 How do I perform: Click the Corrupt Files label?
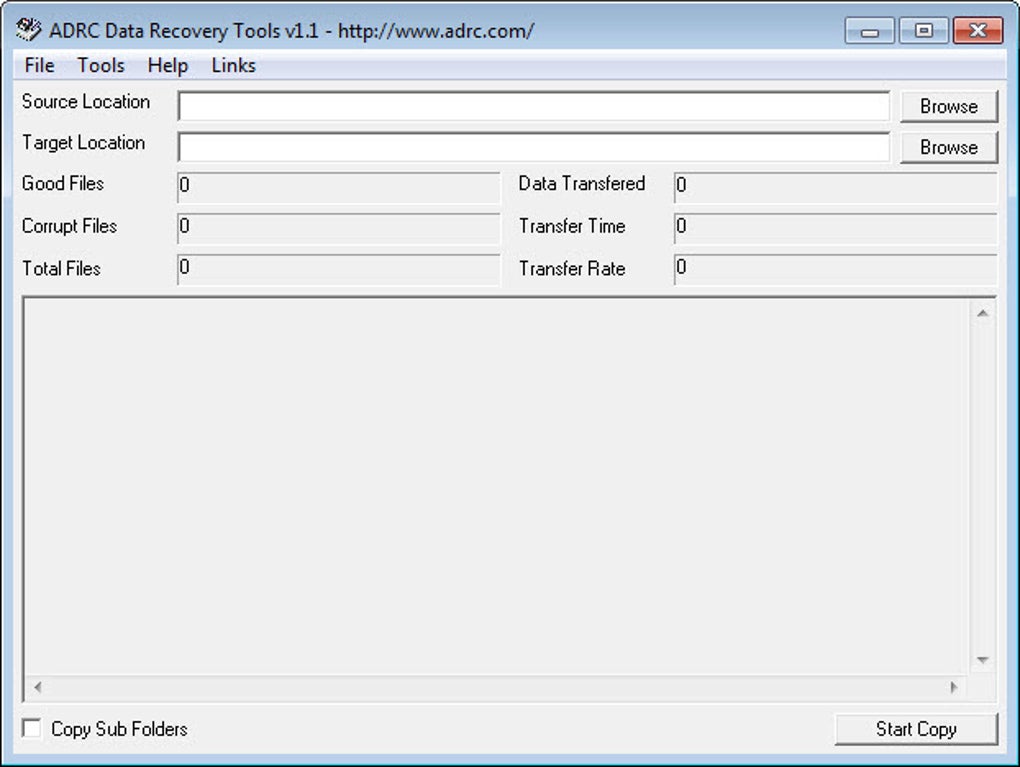click(x=69, y=226)
